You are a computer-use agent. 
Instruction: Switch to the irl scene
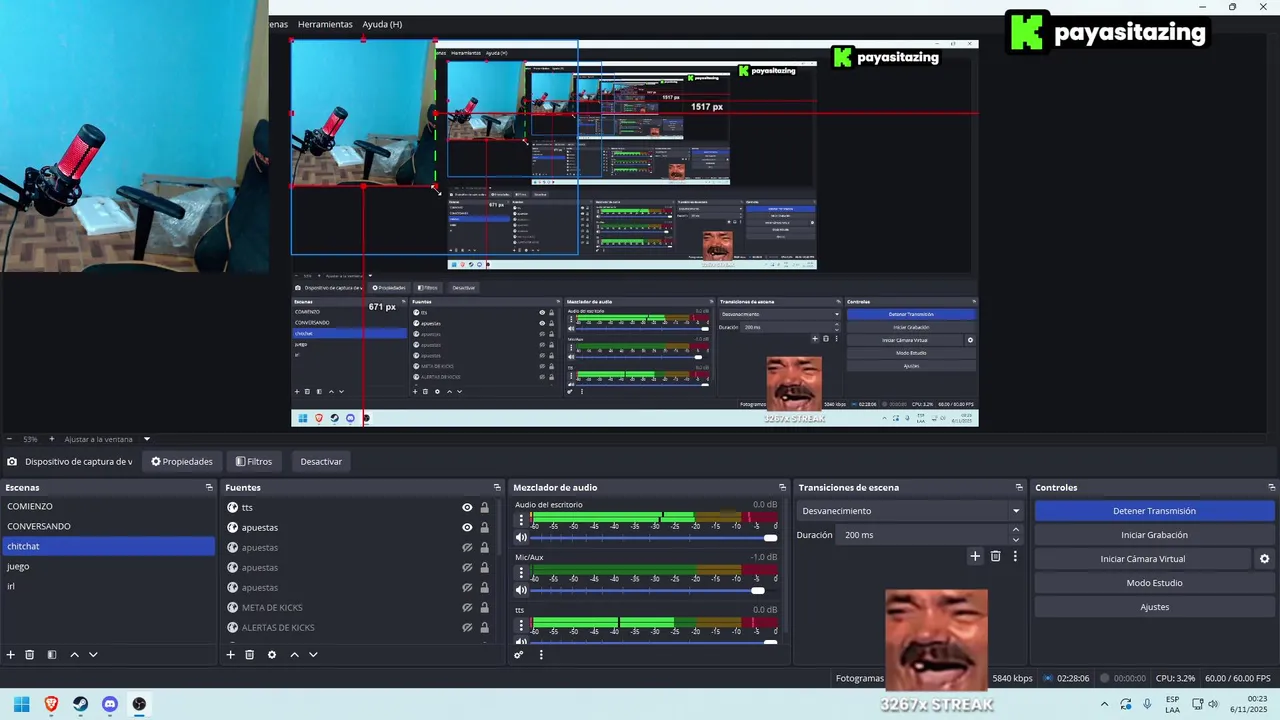(x=108, y=586)
